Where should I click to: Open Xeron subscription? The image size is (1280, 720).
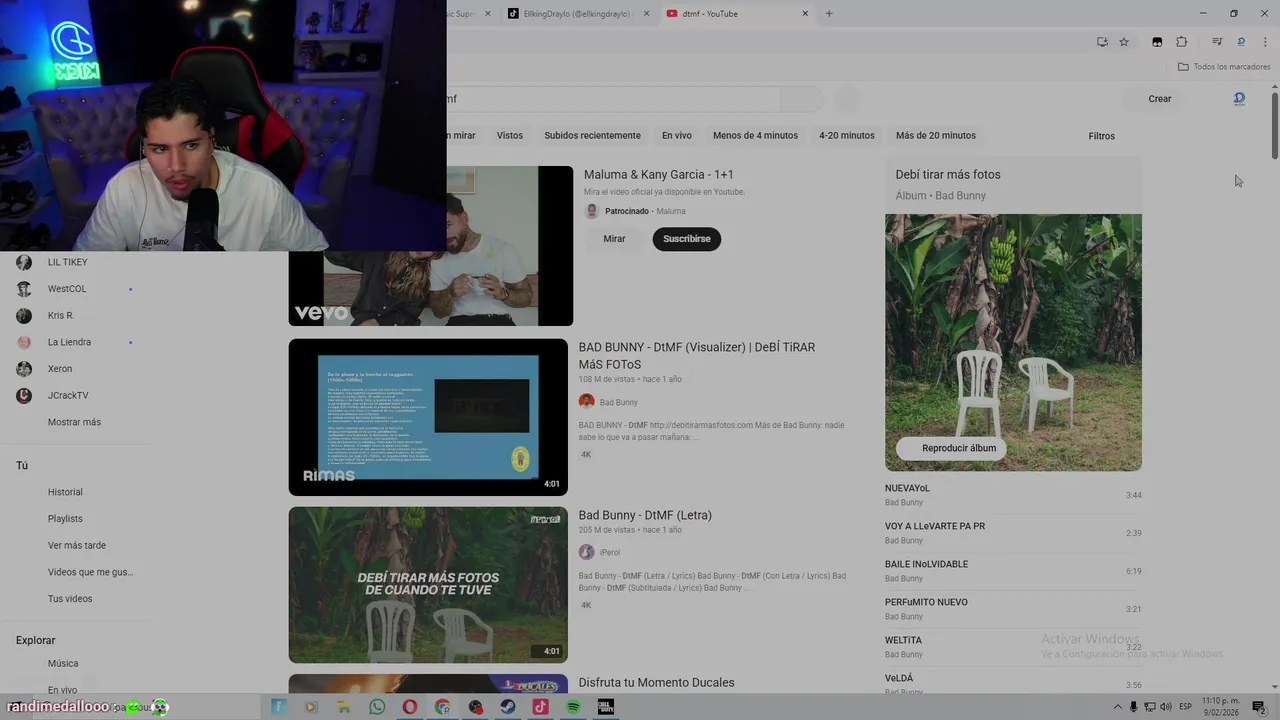click(x=60, y=369)
